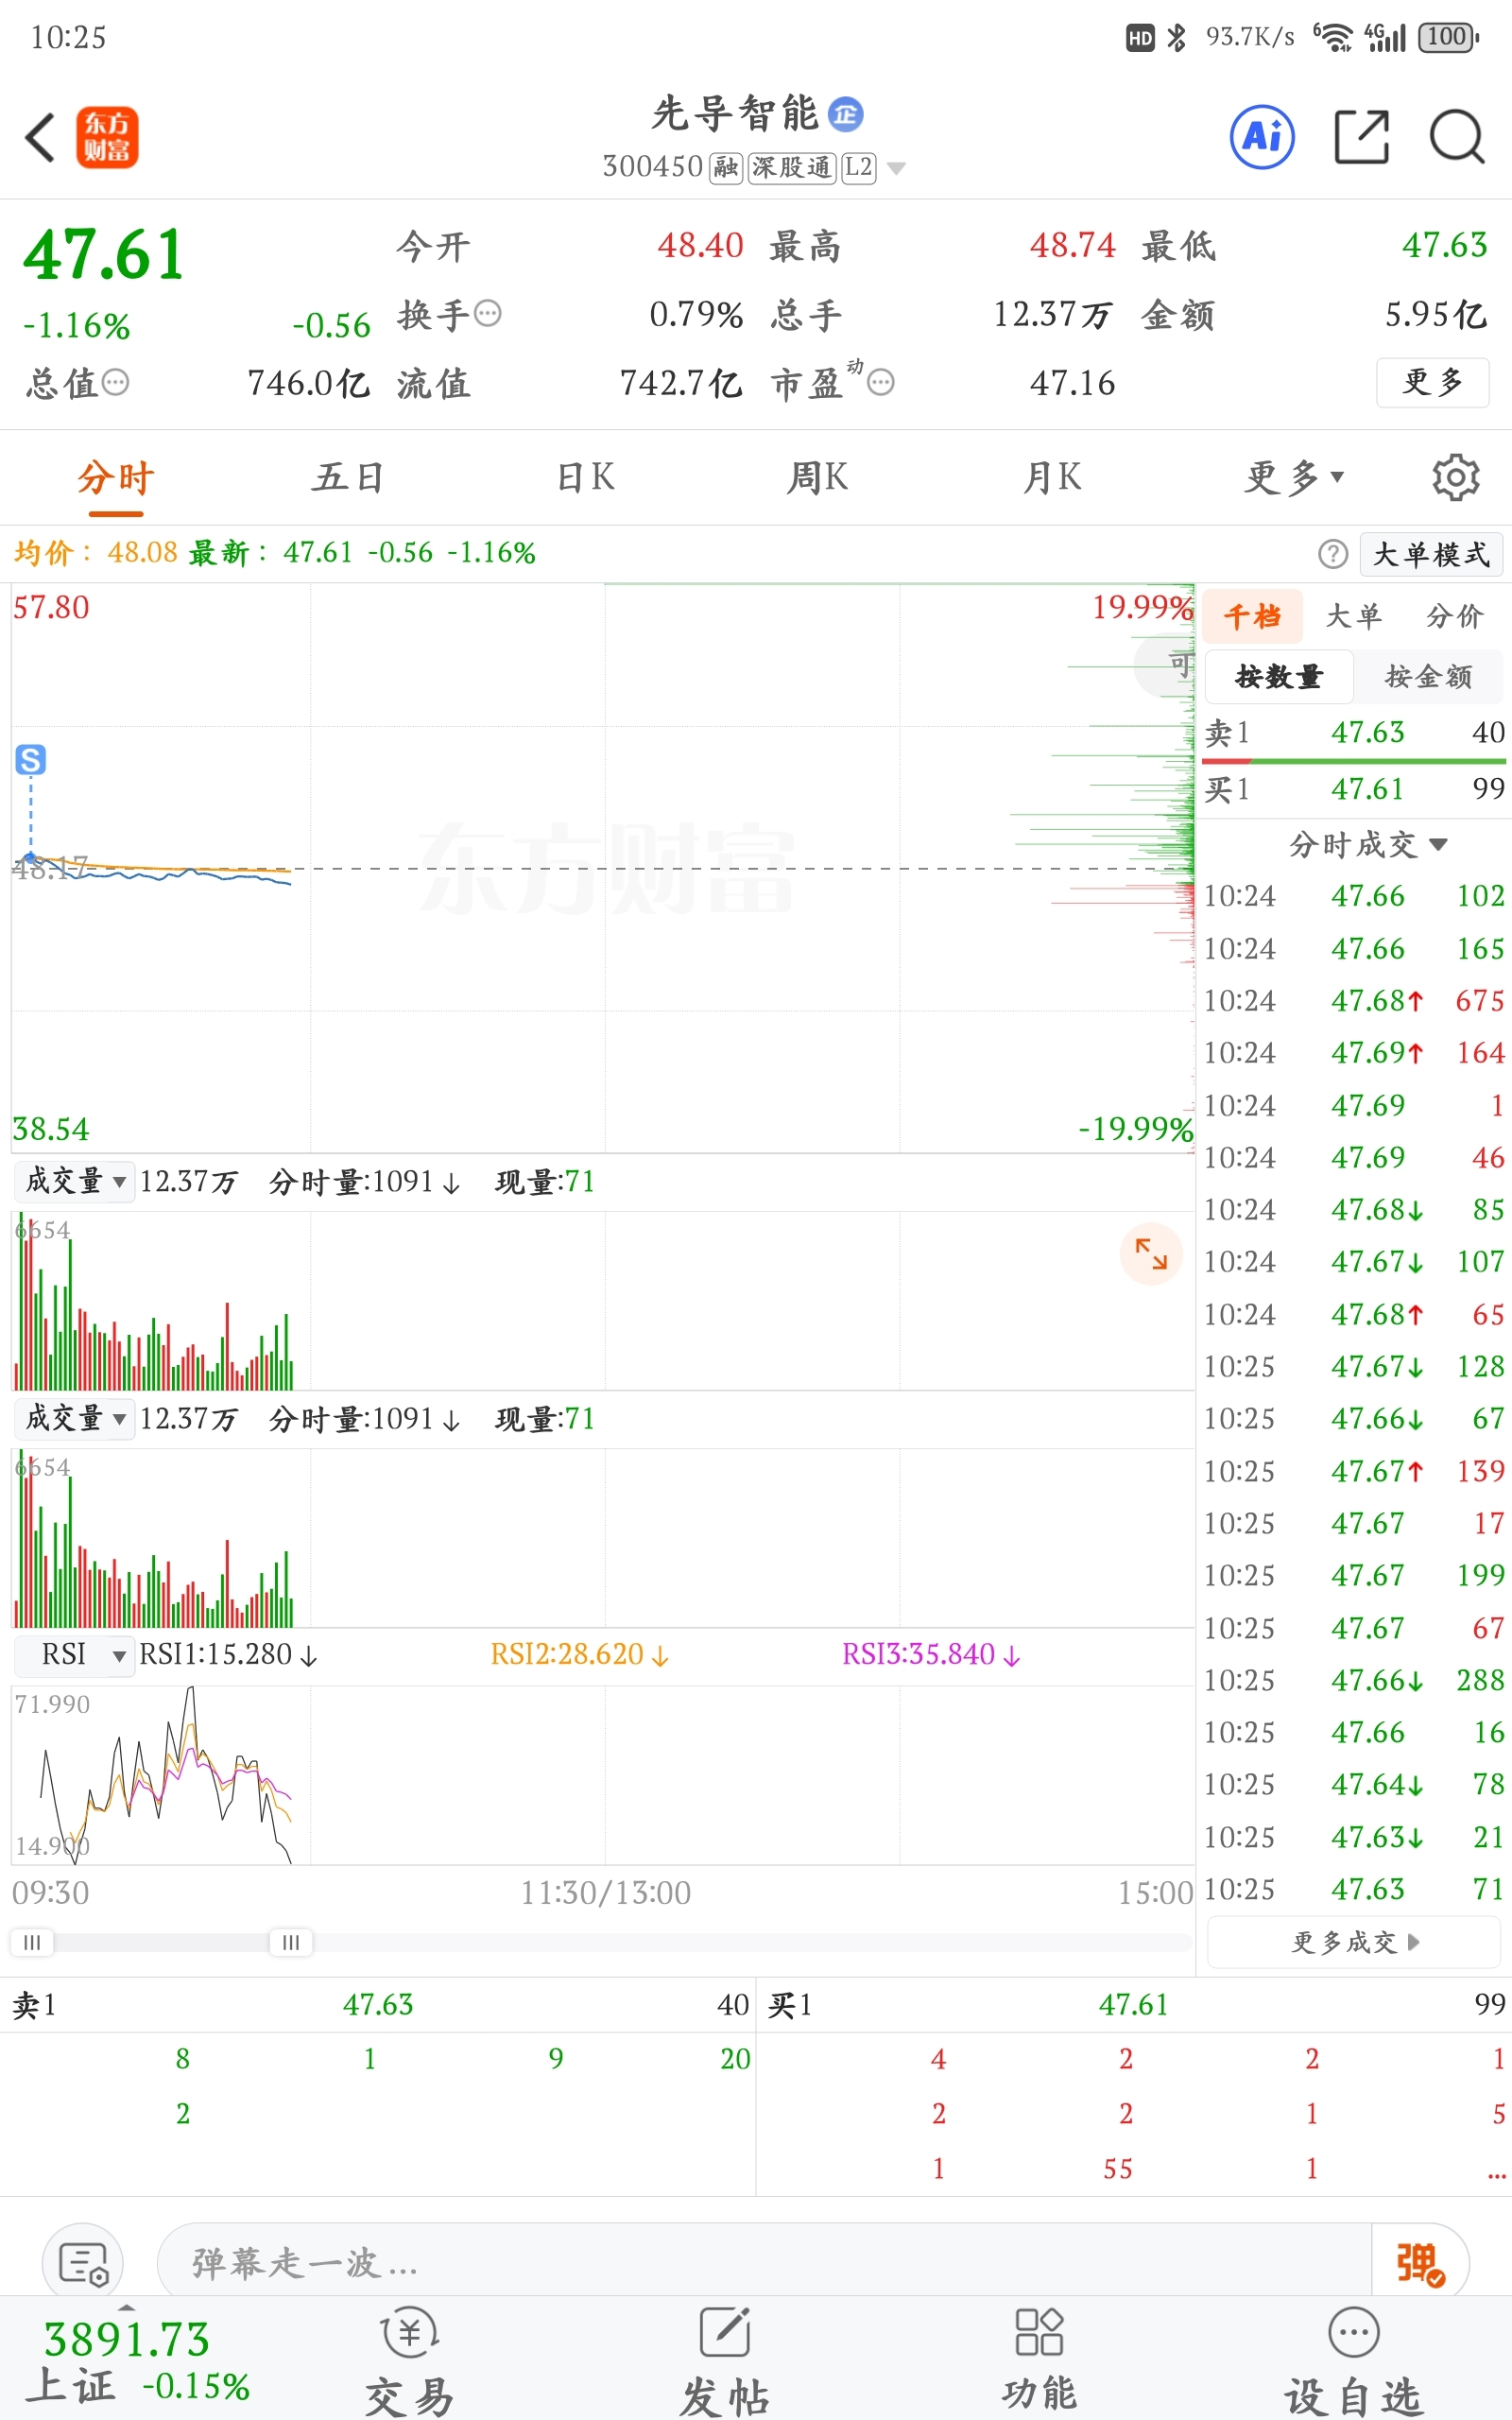
Task: Tap the info icon beside 总值
Action: (x=116, y=382)
